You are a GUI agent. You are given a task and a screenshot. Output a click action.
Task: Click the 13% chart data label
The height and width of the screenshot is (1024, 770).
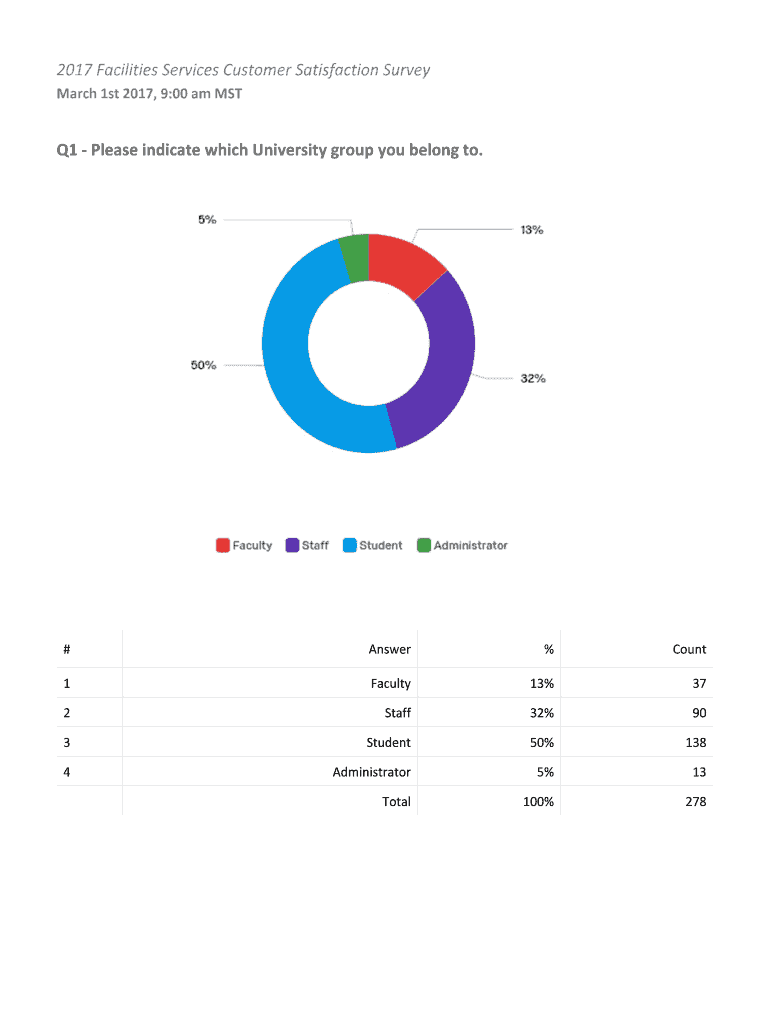[531, 230]
